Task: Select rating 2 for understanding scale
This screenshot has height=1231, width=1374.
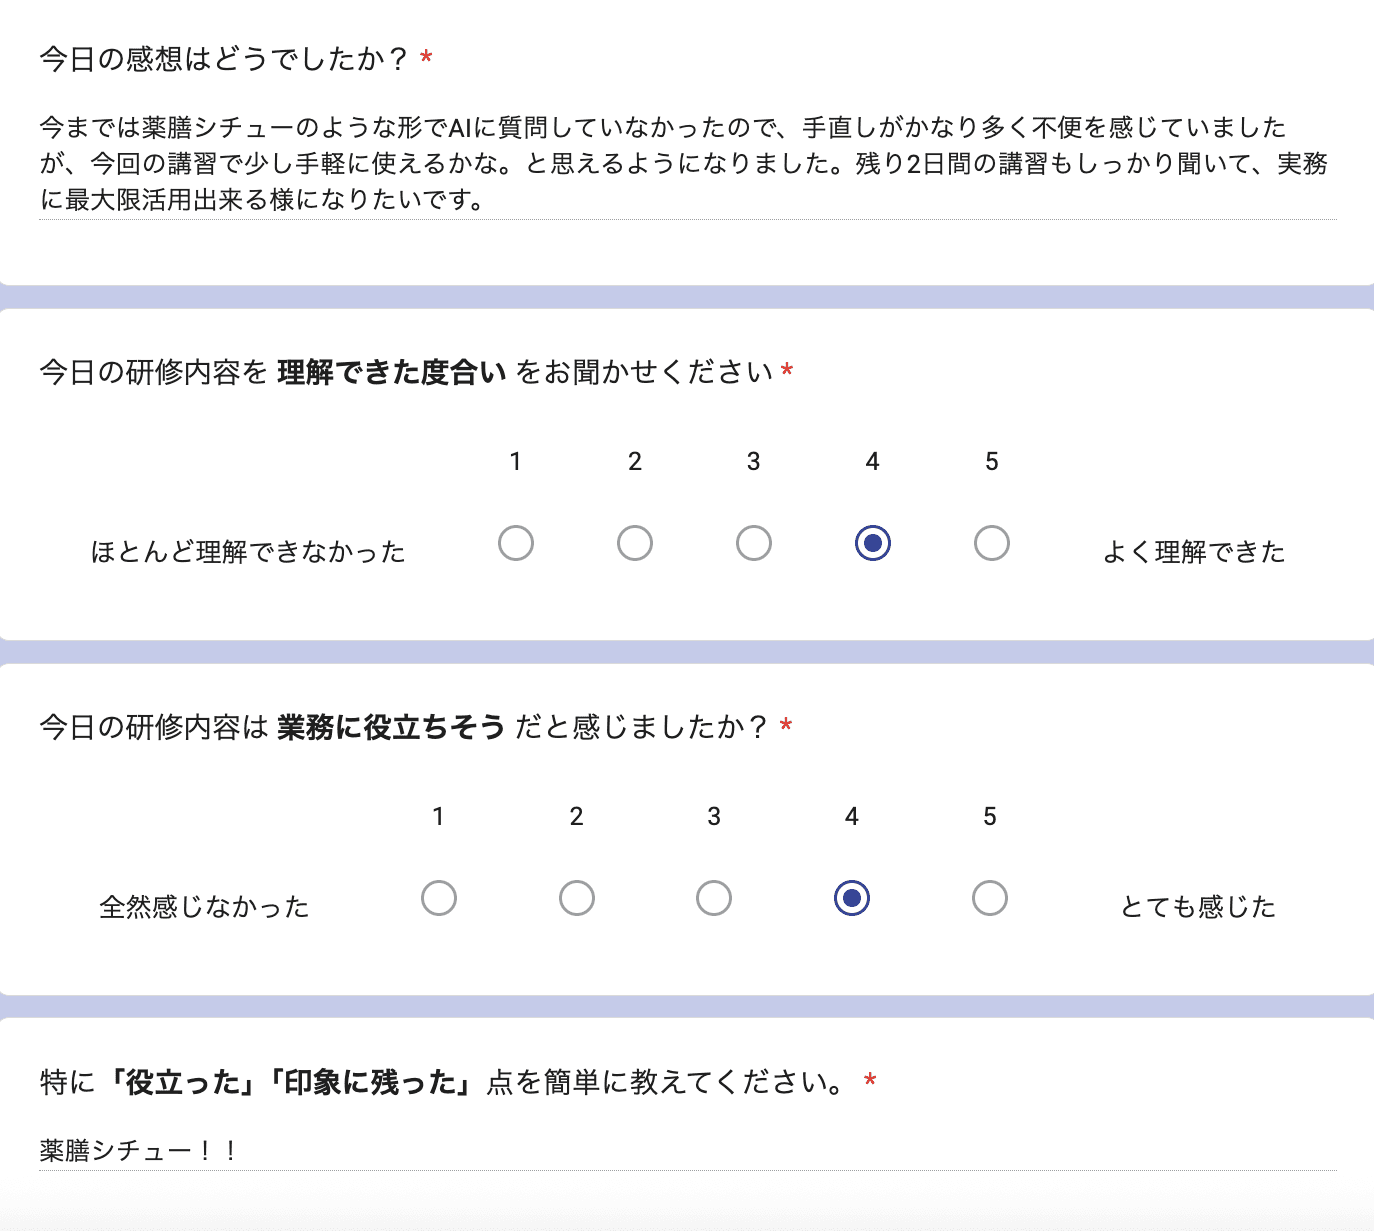Action: 635,543
